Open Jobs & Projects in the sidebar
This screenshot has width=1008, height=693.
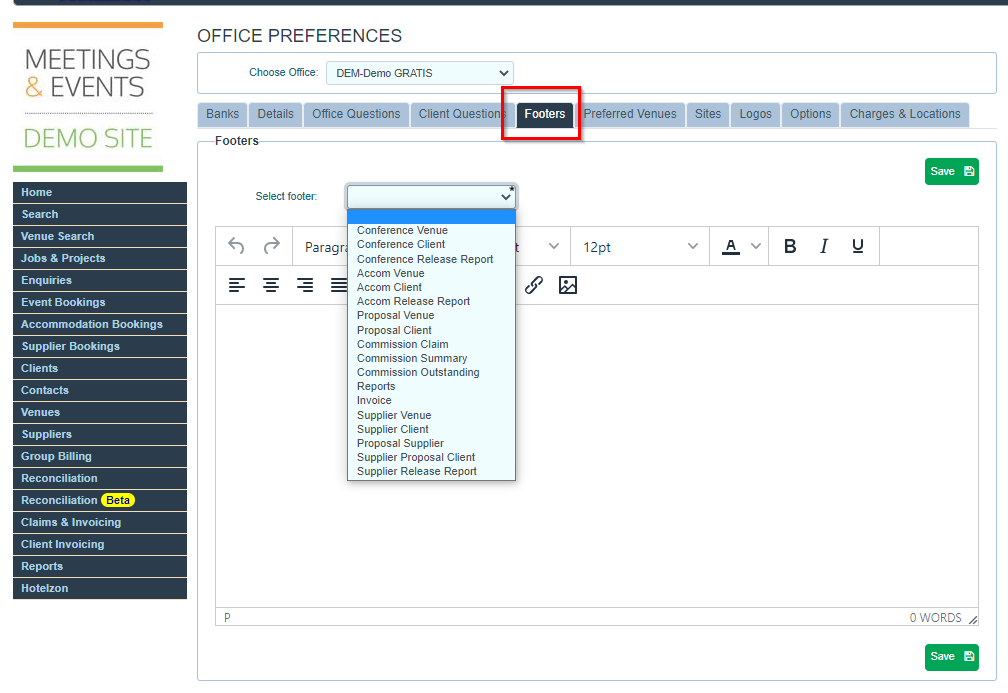[x=100, y=258]
